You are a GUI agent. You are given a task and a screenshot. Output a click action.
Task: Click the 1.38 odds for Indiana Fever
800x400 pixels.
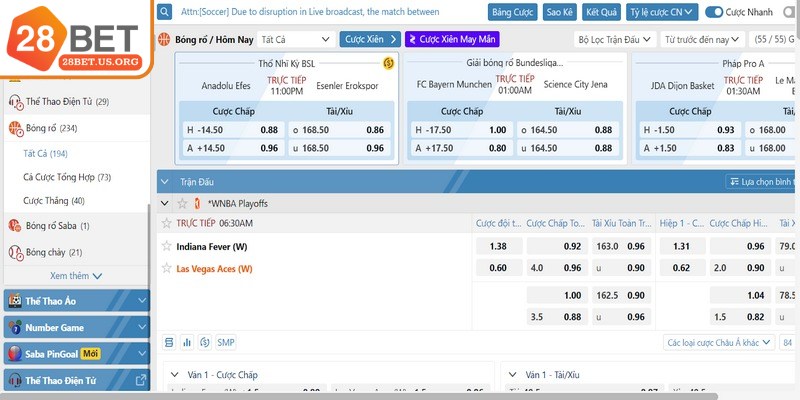(x=497, y=246)
